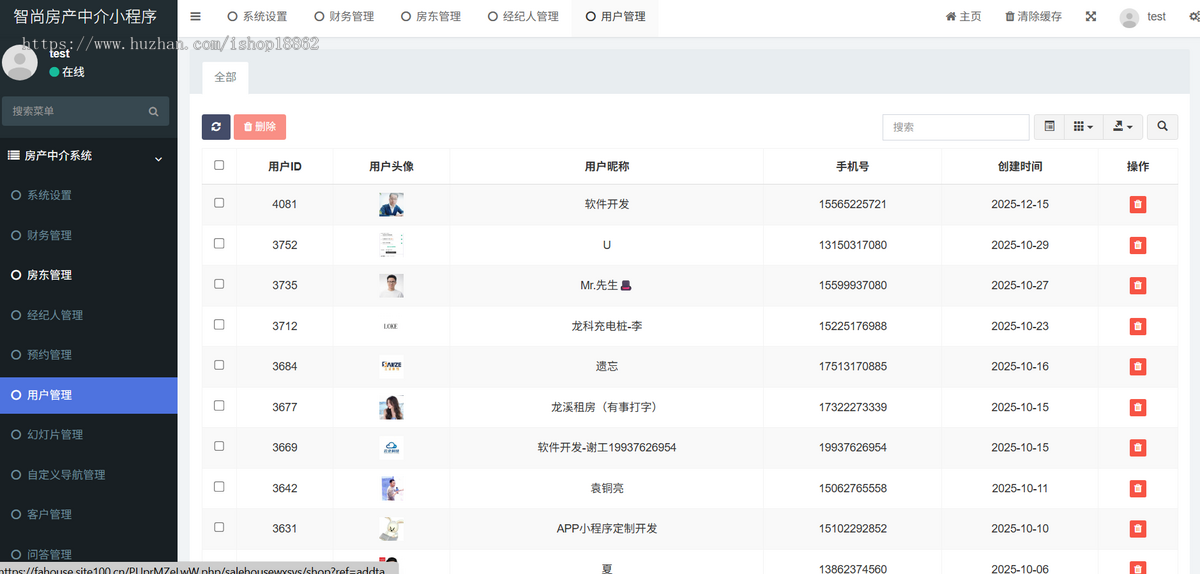Open the fullscreen toggle icon in header

click(1091, 17)
